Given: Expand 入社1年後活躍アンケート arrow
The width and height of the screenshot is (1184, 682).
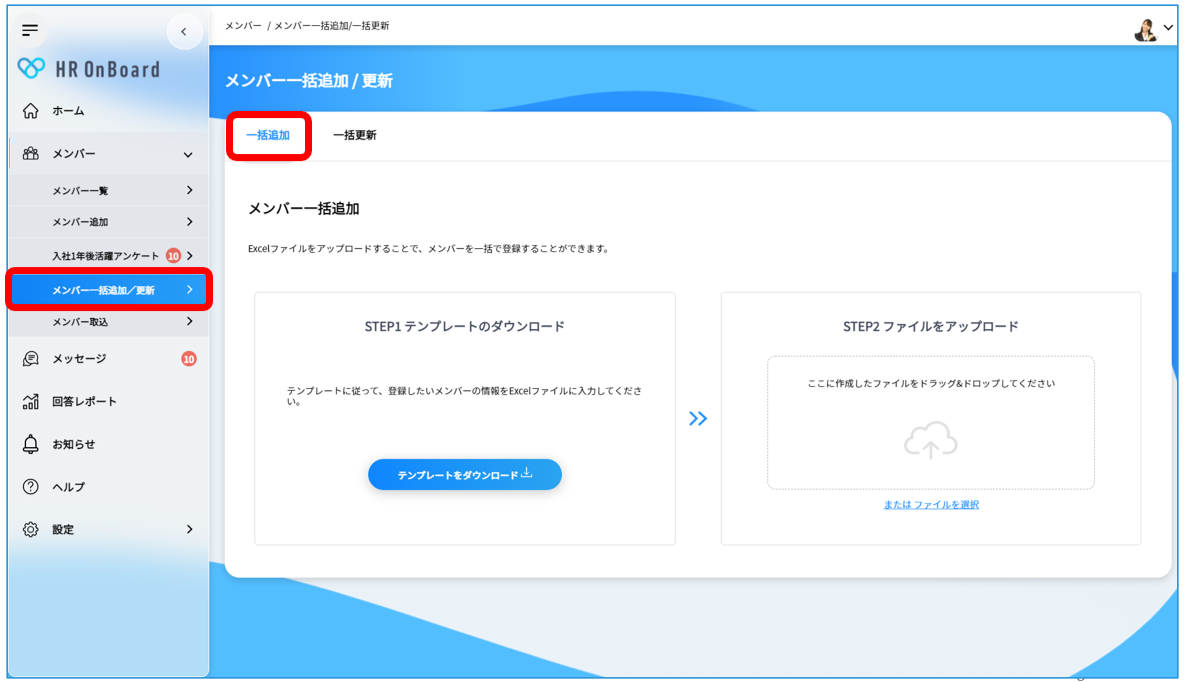Looking at the screenshot, I should 190,256.
